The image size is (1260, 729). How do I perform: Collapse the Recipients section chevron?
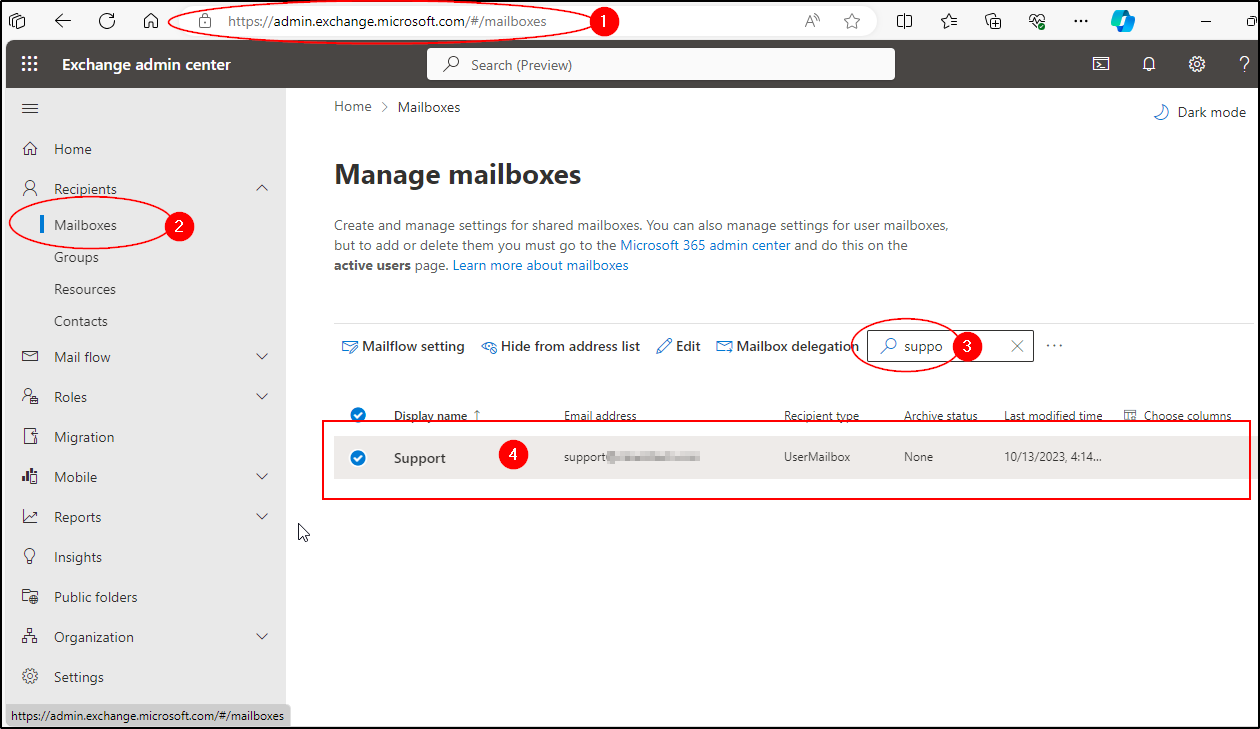[262, 188]
